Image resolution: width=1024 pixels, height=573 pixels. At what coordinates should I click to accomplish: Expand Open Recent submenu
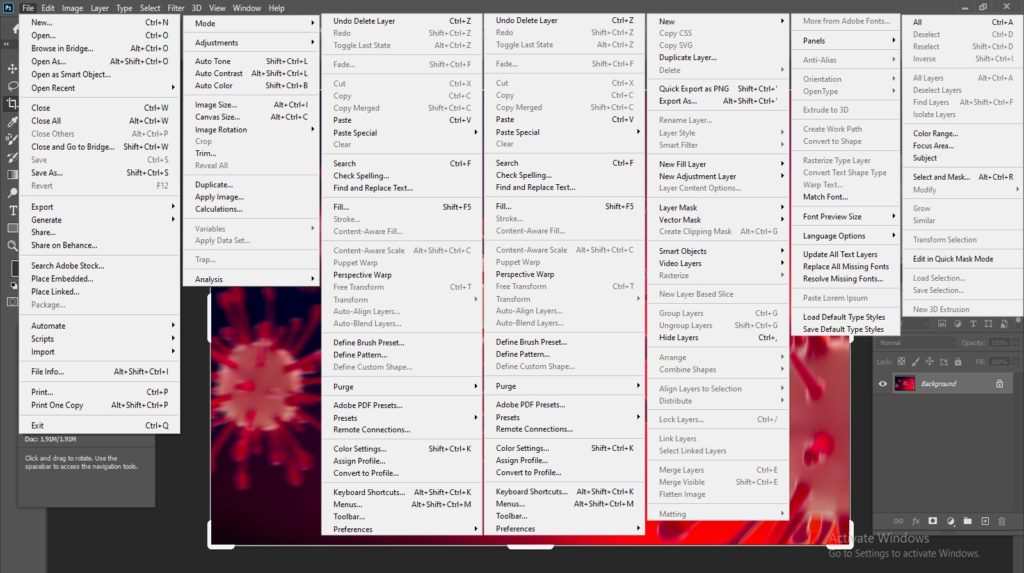coord(100,88)
